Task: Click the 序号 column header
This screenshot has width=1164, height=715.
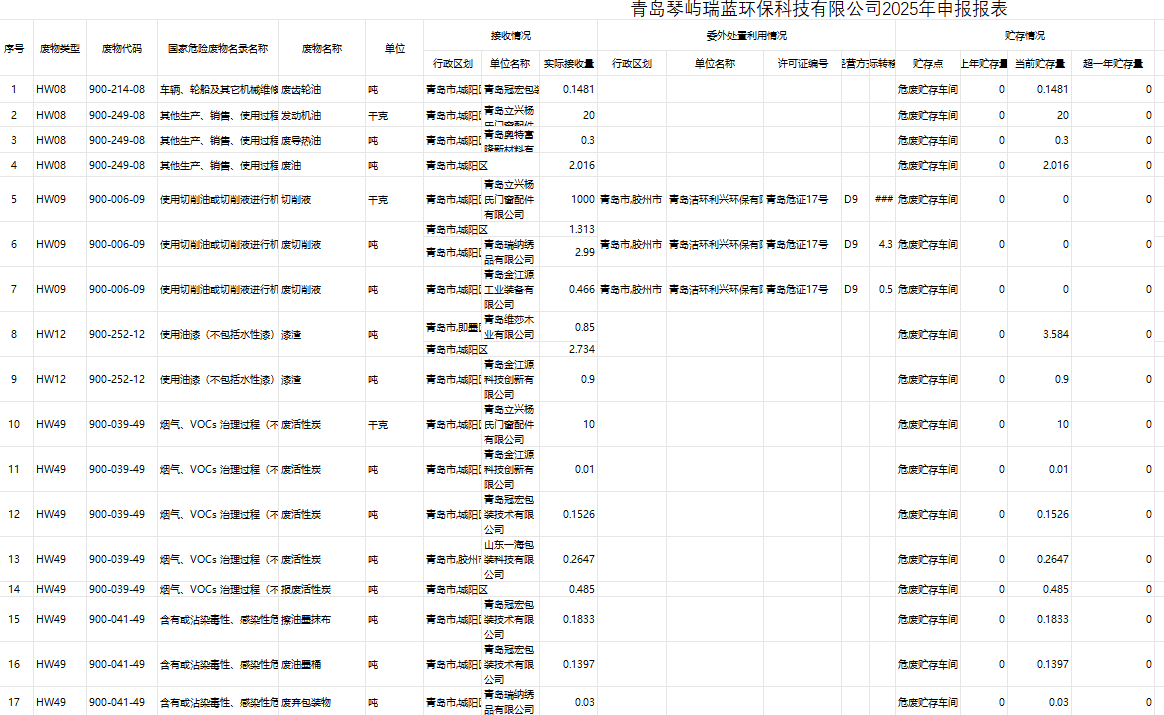Action: [x=14, y=49]
